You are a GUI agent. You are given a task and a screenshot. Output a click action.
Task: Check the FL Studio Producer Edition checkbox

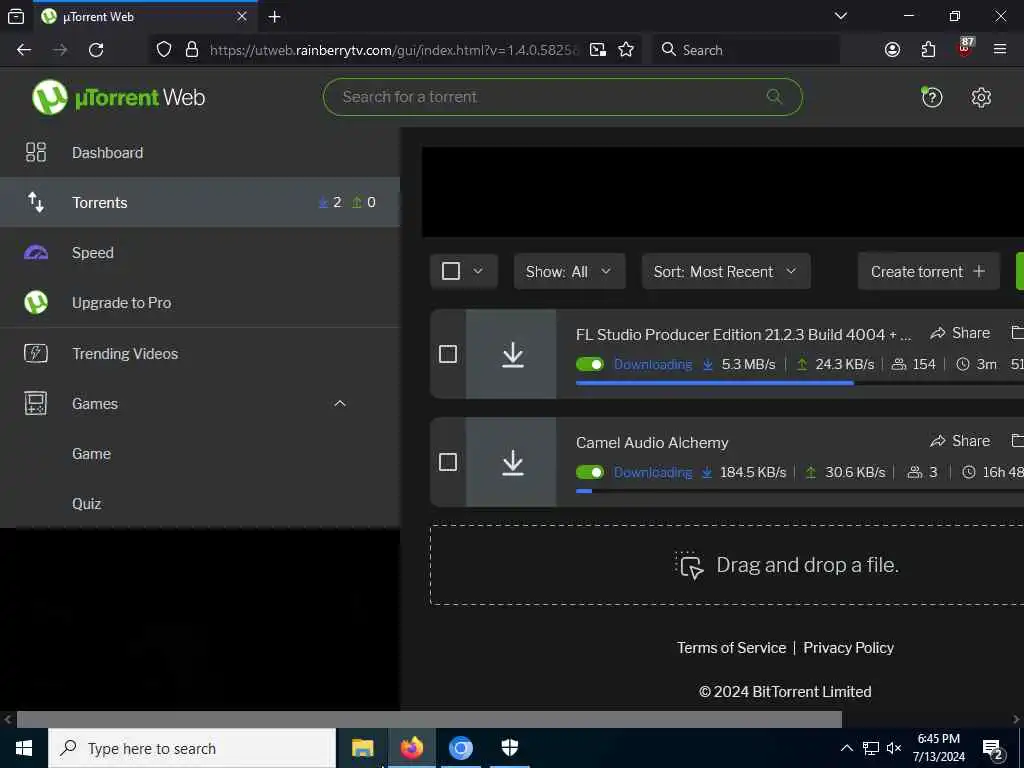[x=447, y=354]
